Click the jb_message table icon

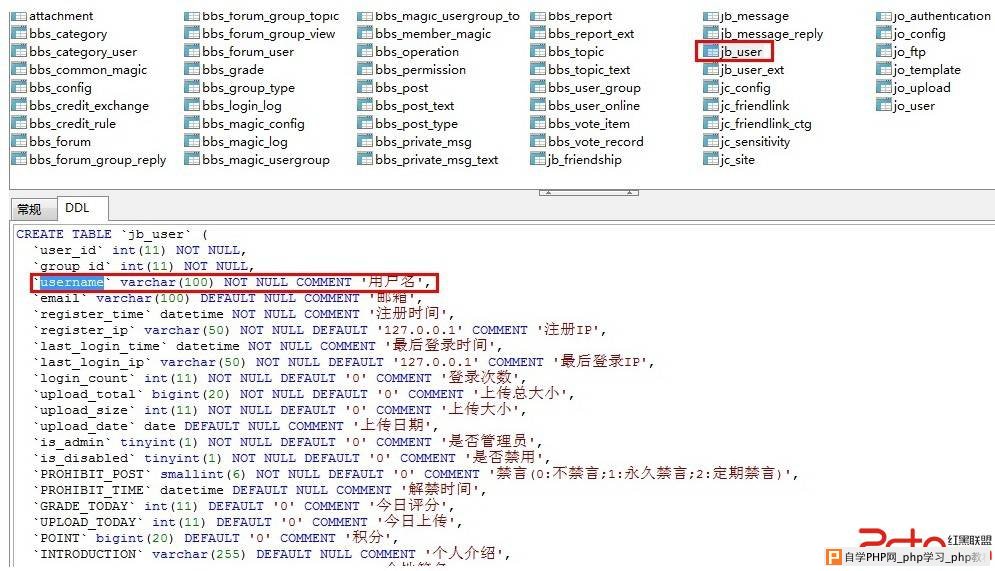[x=711, y=16]
